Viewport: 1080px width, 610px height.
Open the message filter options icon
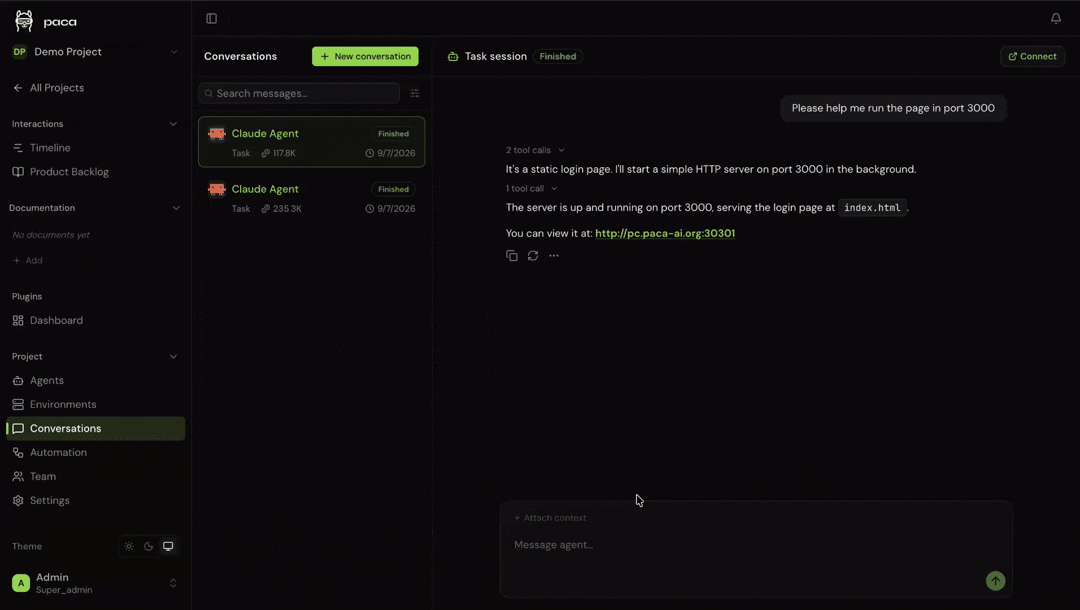click(x=415, y=93)
